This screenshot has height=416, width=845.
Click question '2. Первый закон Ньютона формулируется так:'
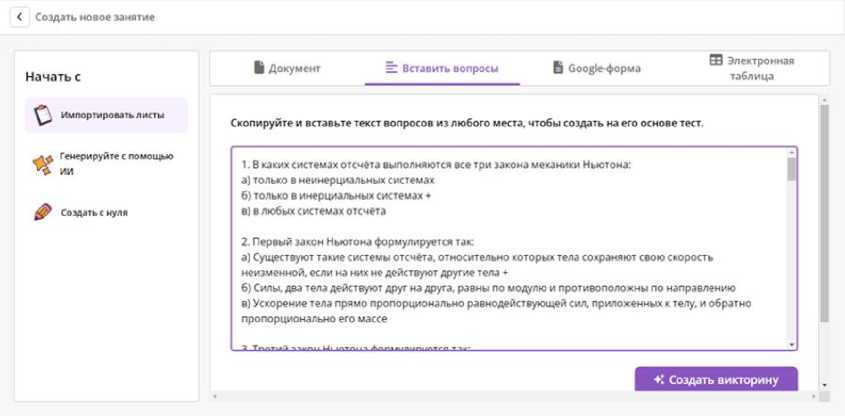pyautogui.click(x=358, y=241)
